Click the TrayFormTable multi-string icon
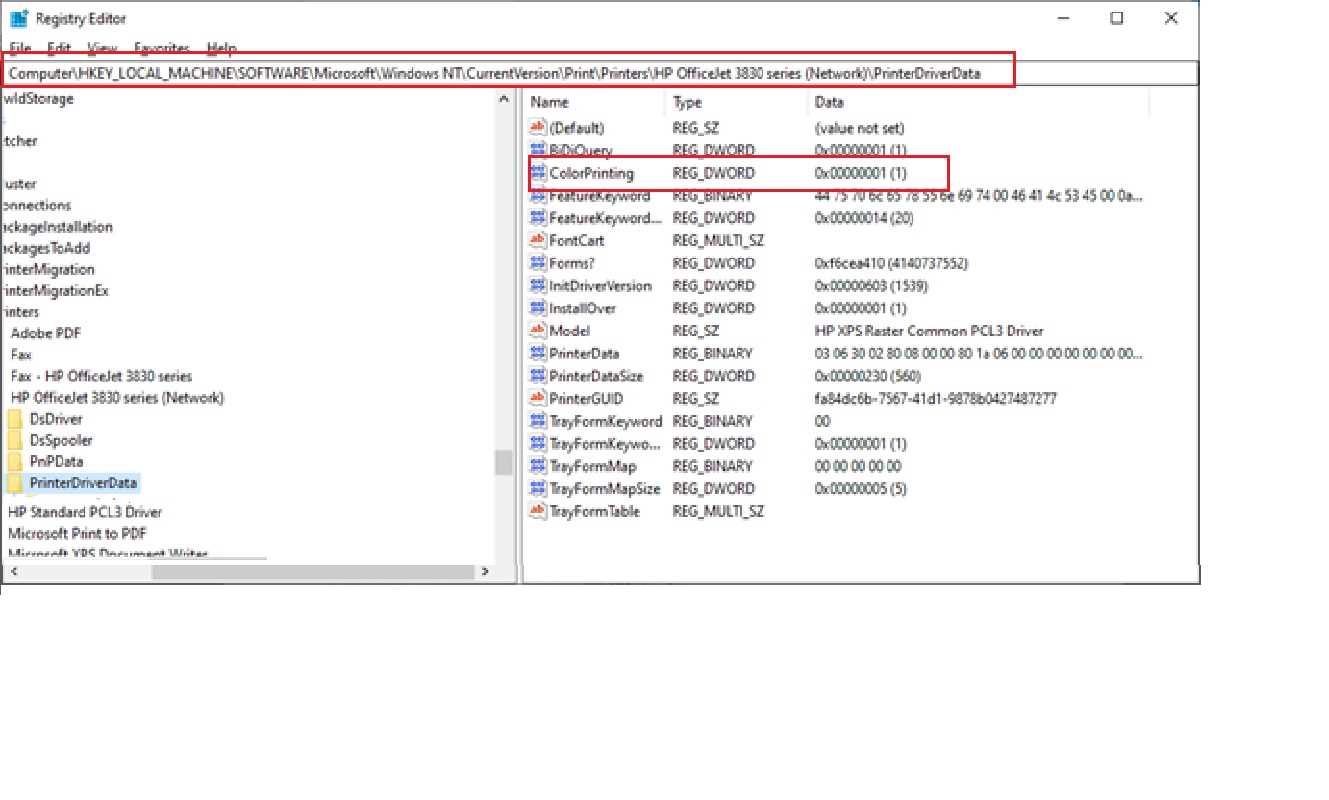The width and height of the screenshot is (1329, 800). tap(538, 511)
